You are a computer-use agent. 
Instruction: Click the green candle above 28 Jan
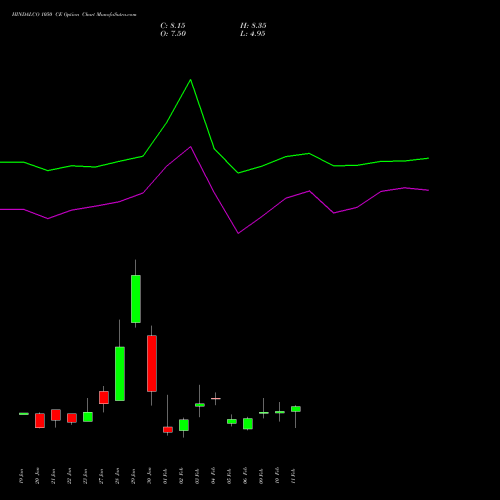(120, 374)
